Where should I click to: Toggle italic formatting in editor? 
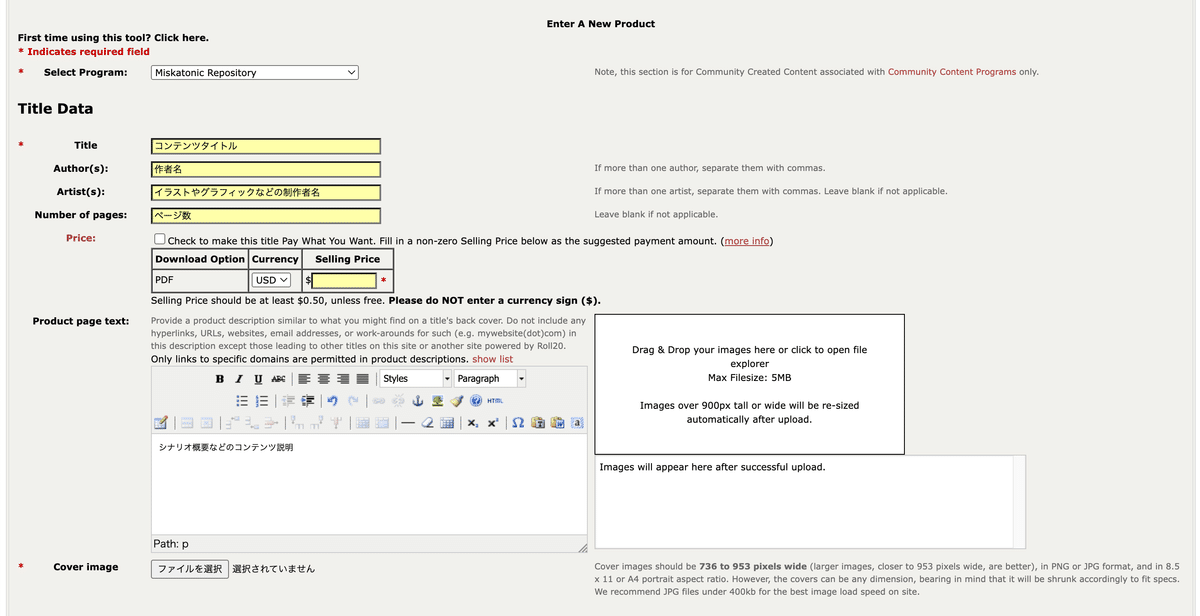tap(239, 379)
